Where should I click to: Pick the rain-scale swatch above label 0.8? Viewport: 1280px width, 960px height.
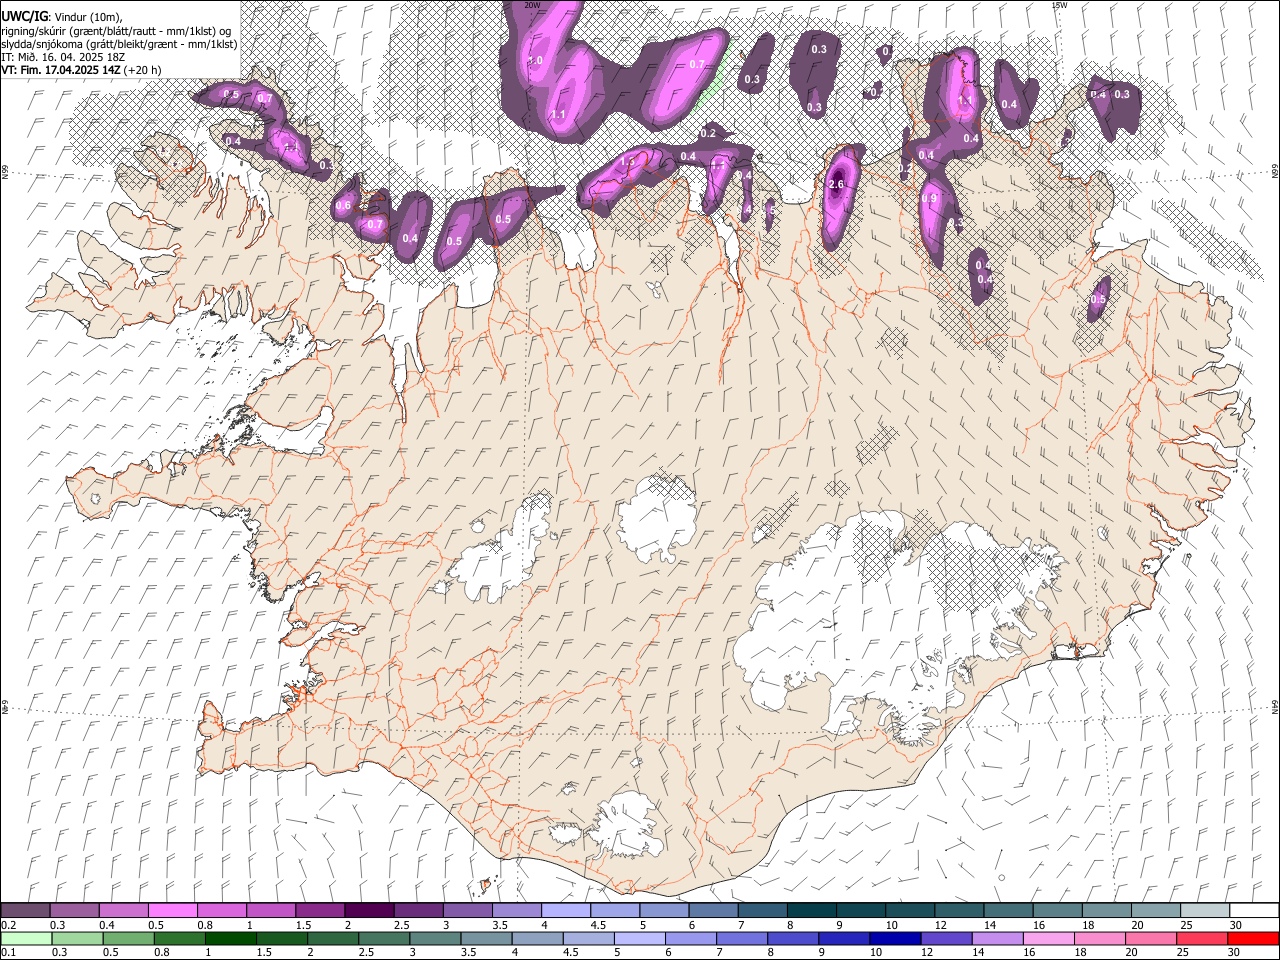(x=180, y=938)
